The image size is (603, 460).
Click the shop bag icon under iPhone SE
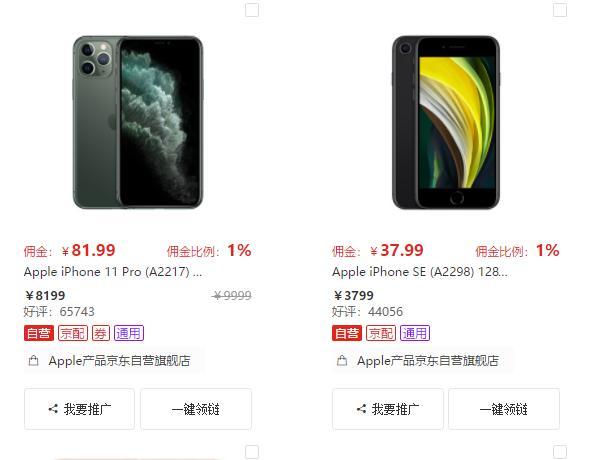tap(342, 361)
